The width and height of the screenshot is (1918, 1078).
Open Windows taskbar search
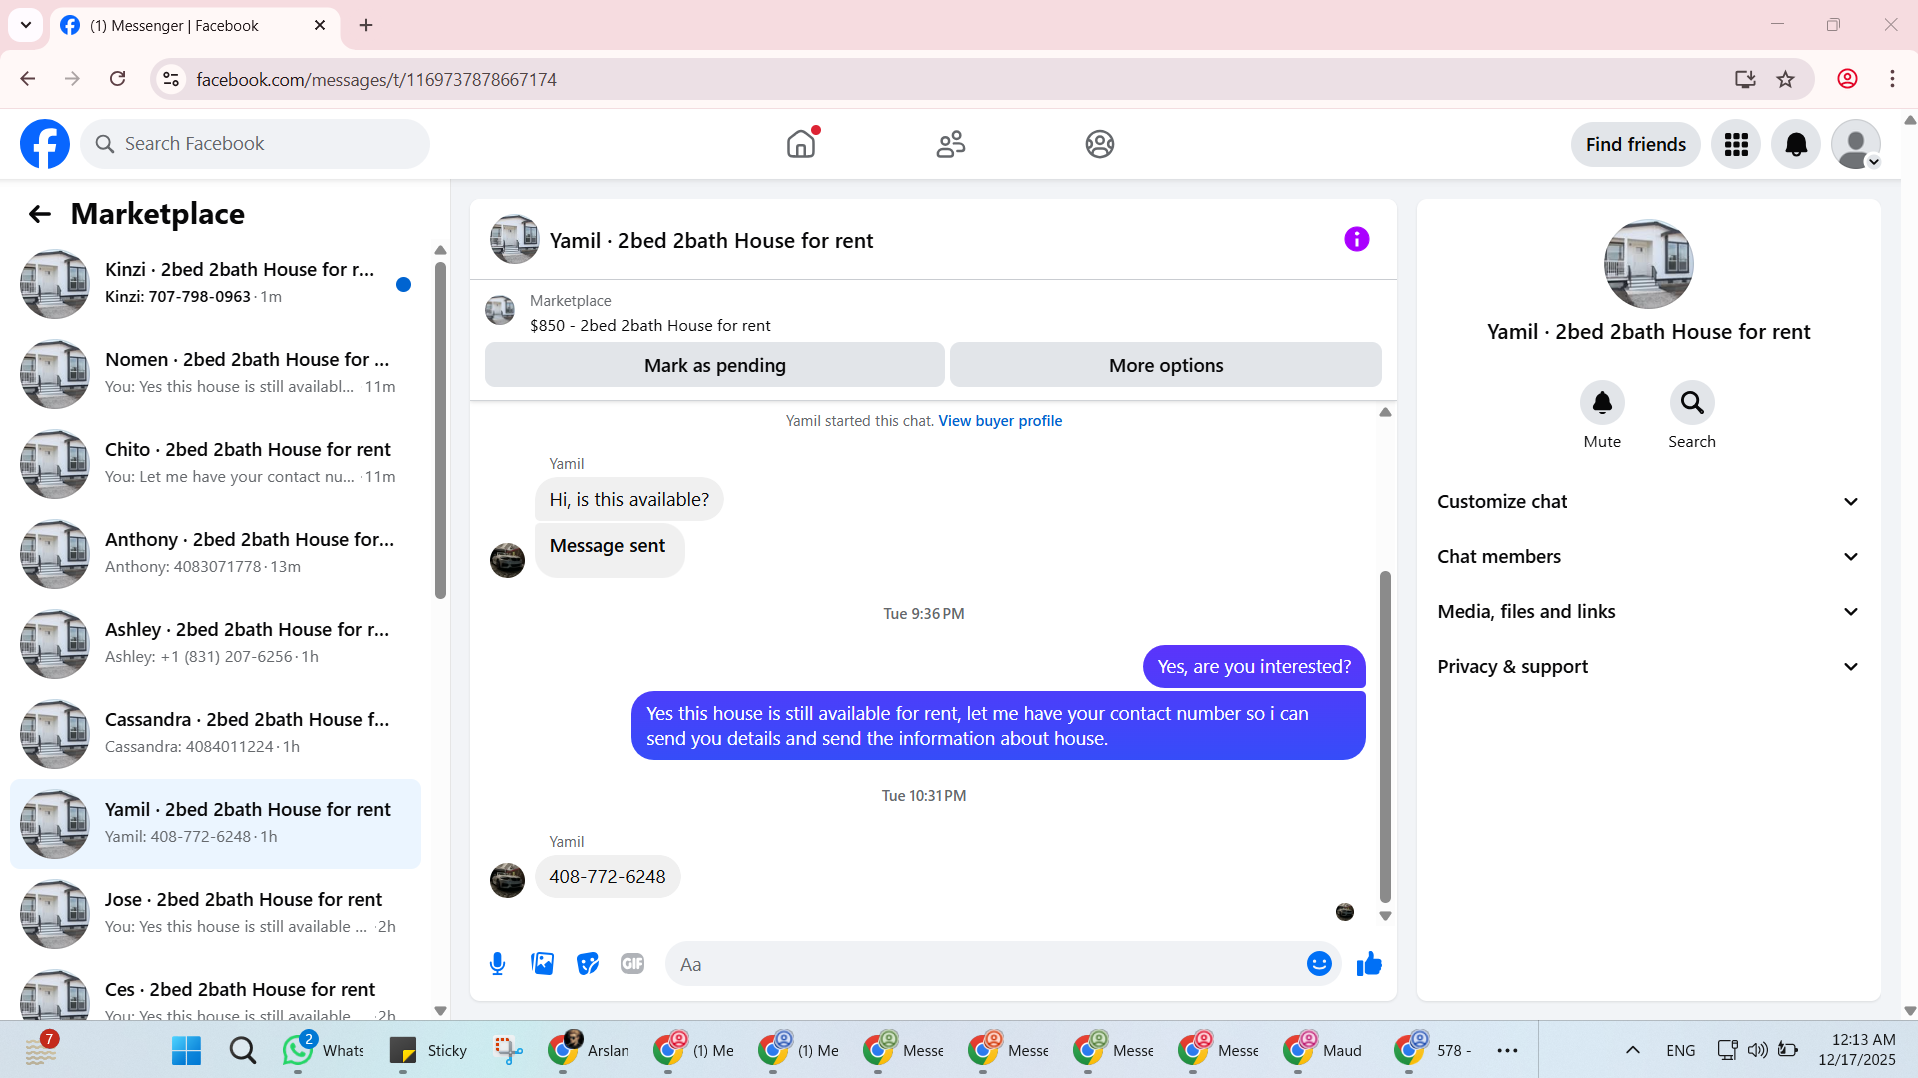[242, 1050]
